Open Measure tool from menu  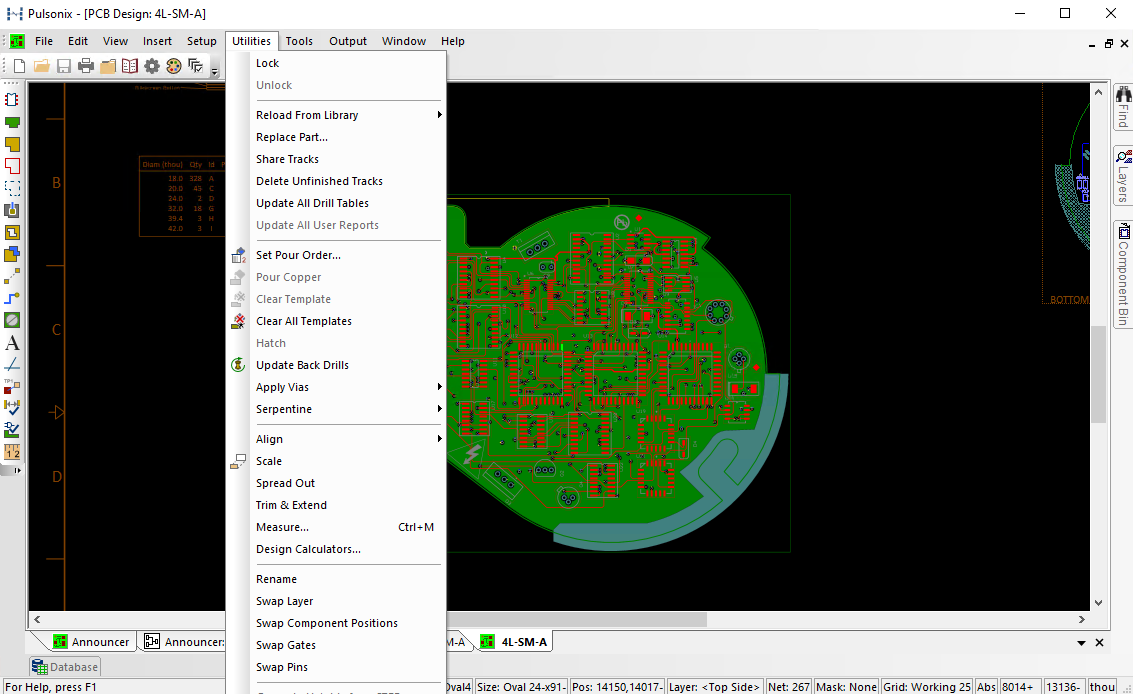(336, 528)
